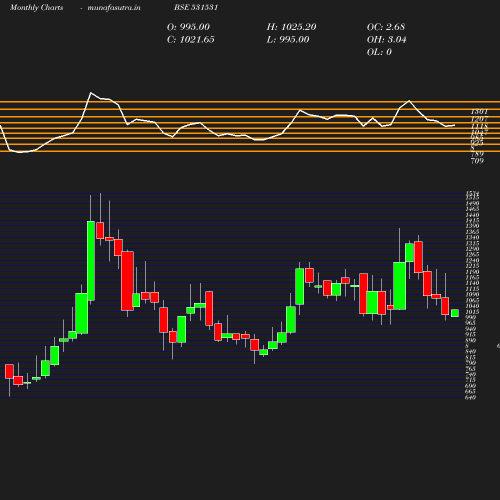Click the '1301' label on the upper chart axis
The width and height of the screenshot is (500, 500).
point(479,112)
